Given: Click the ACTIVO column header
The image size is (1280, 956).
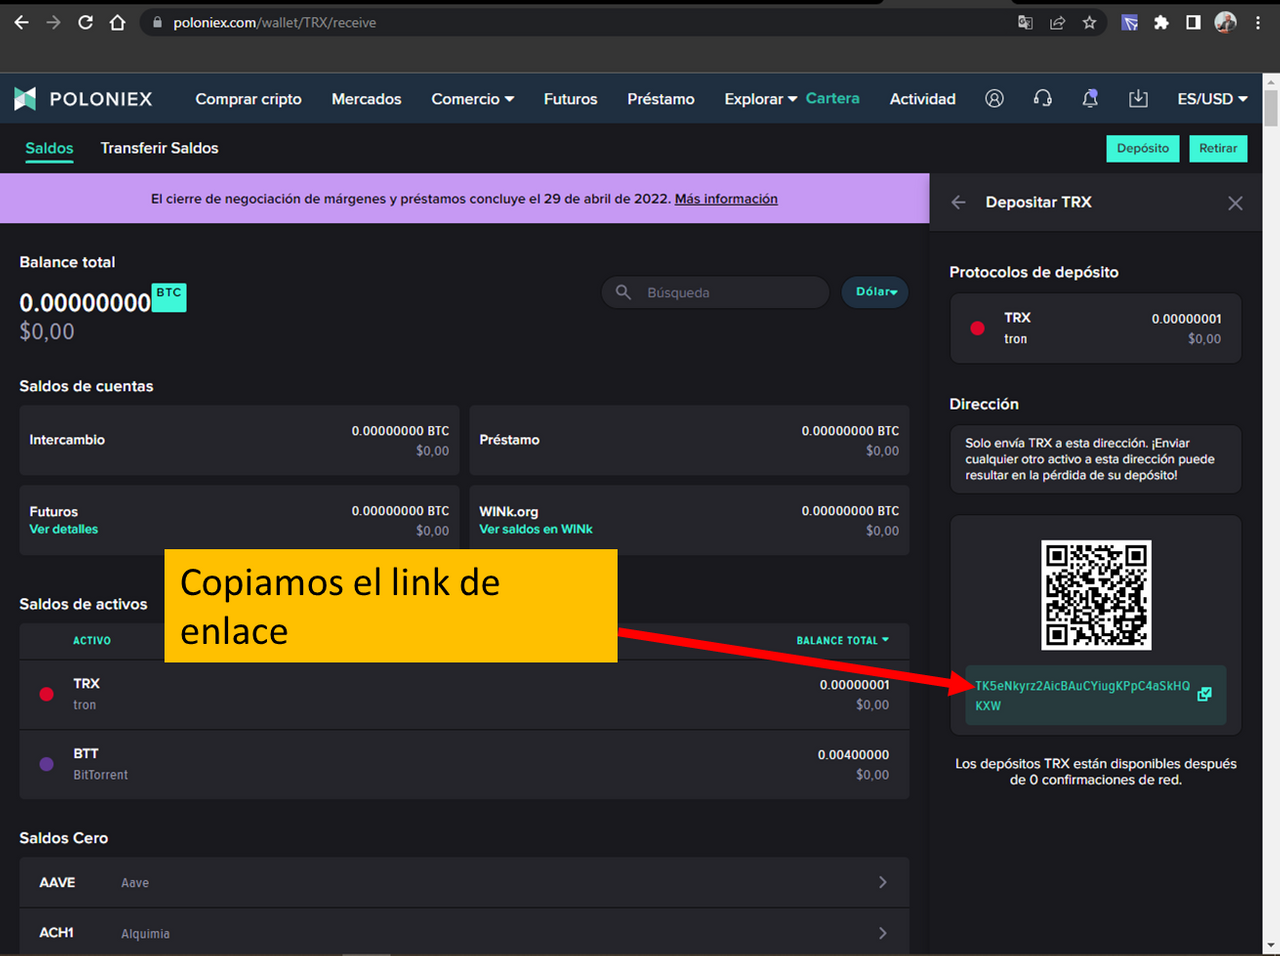Looking at the screenshot, I should coord(92,640).
